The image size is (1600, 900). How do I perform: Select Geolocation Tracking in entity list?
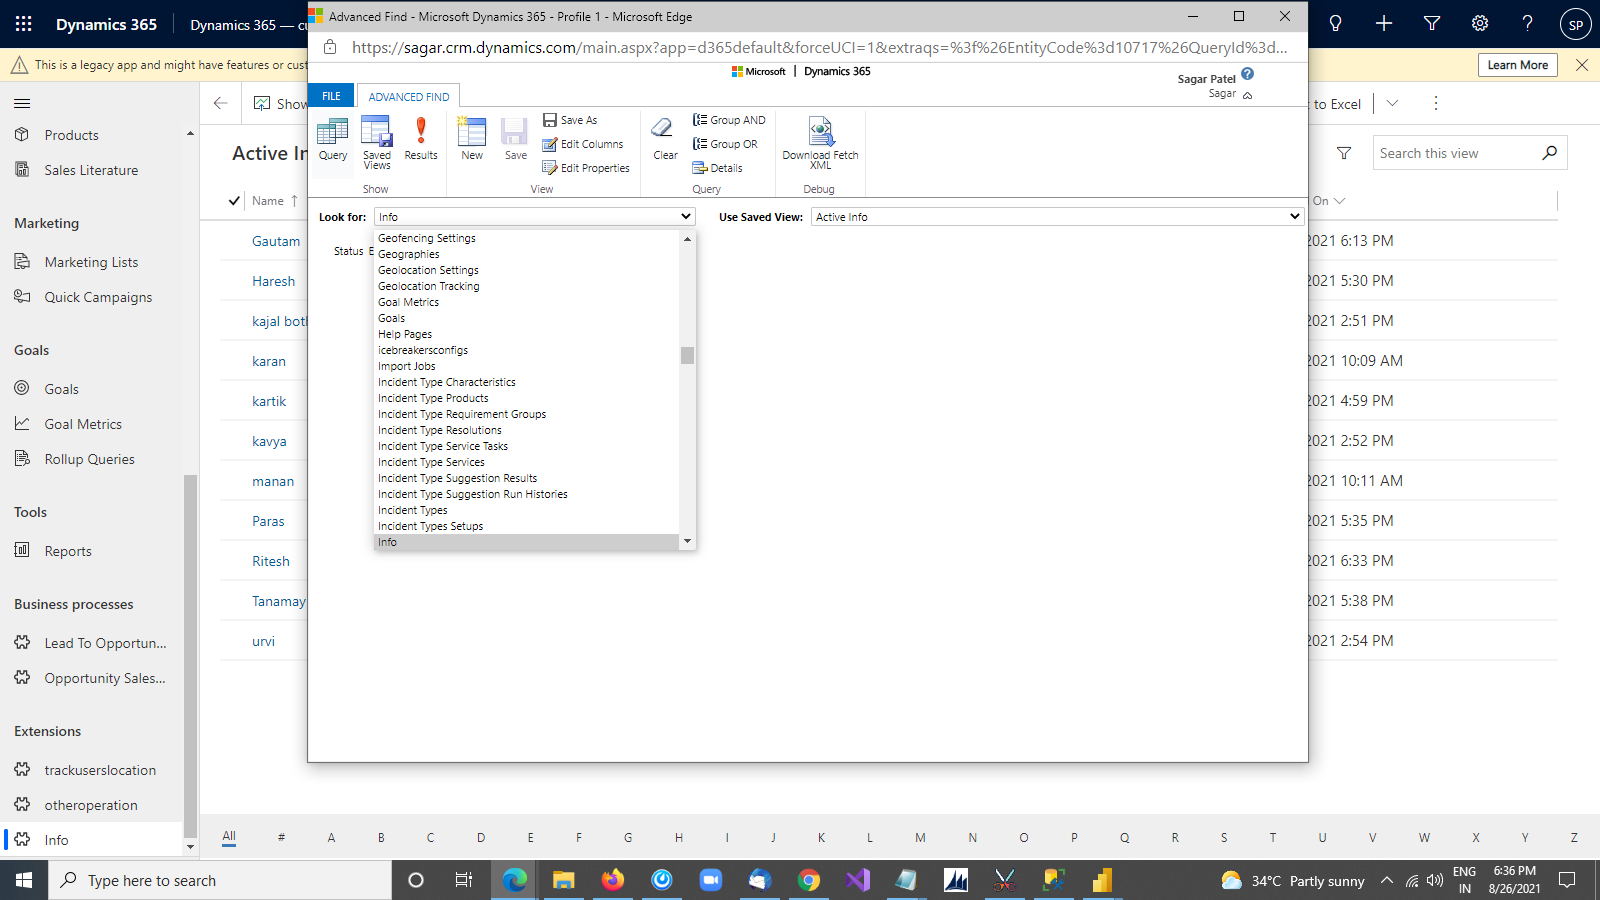click(428, 286)
